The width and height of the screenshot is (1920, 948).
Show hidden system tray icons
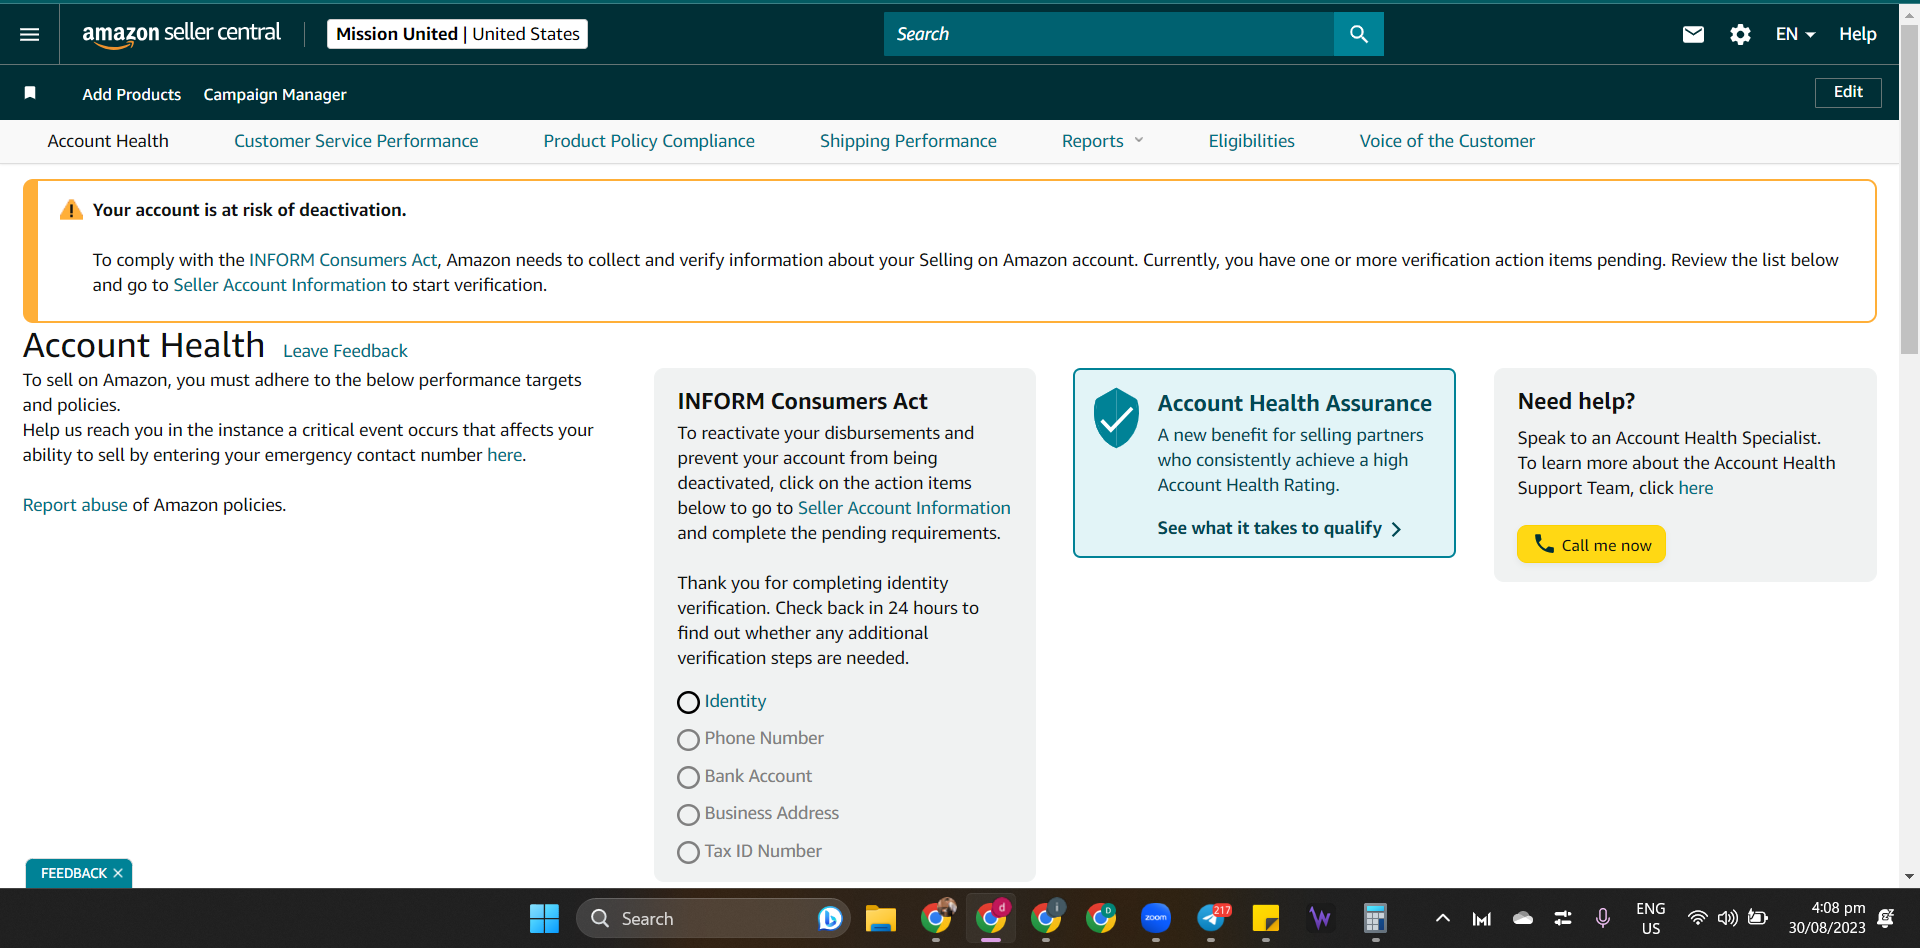(1442, 918)
